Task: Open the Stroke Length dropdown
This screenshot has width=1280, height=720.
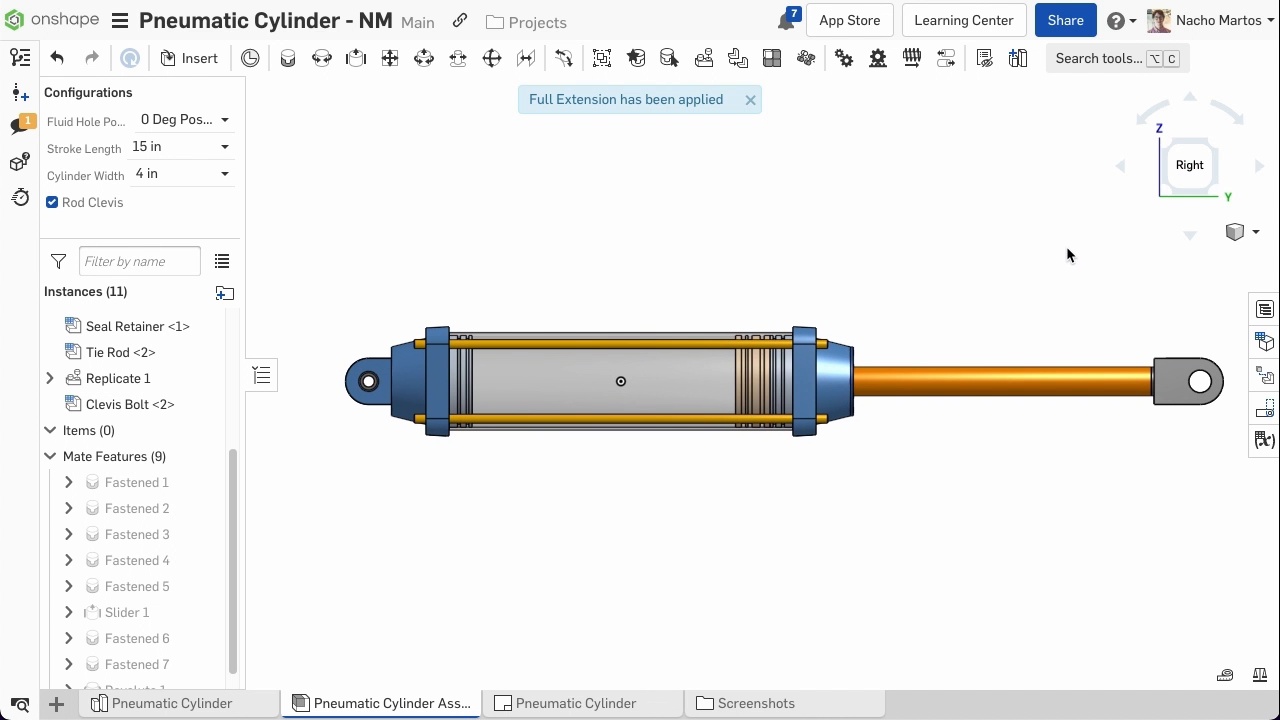Action: (x=181, y=147)
